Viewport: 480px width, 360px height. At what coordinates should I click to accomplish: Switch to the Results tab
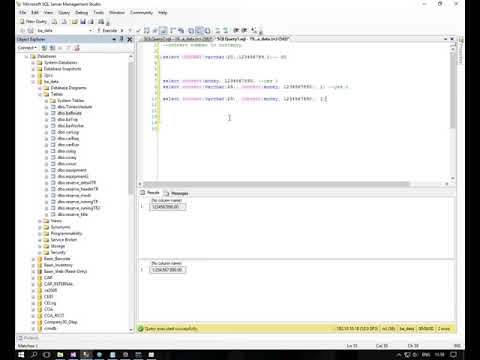coord(150,193)
